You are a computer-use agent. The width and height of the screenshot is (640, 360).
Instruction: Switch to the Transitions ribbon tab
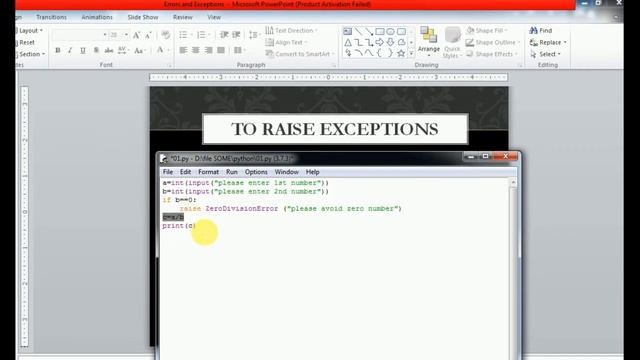[x=51, y=17]
